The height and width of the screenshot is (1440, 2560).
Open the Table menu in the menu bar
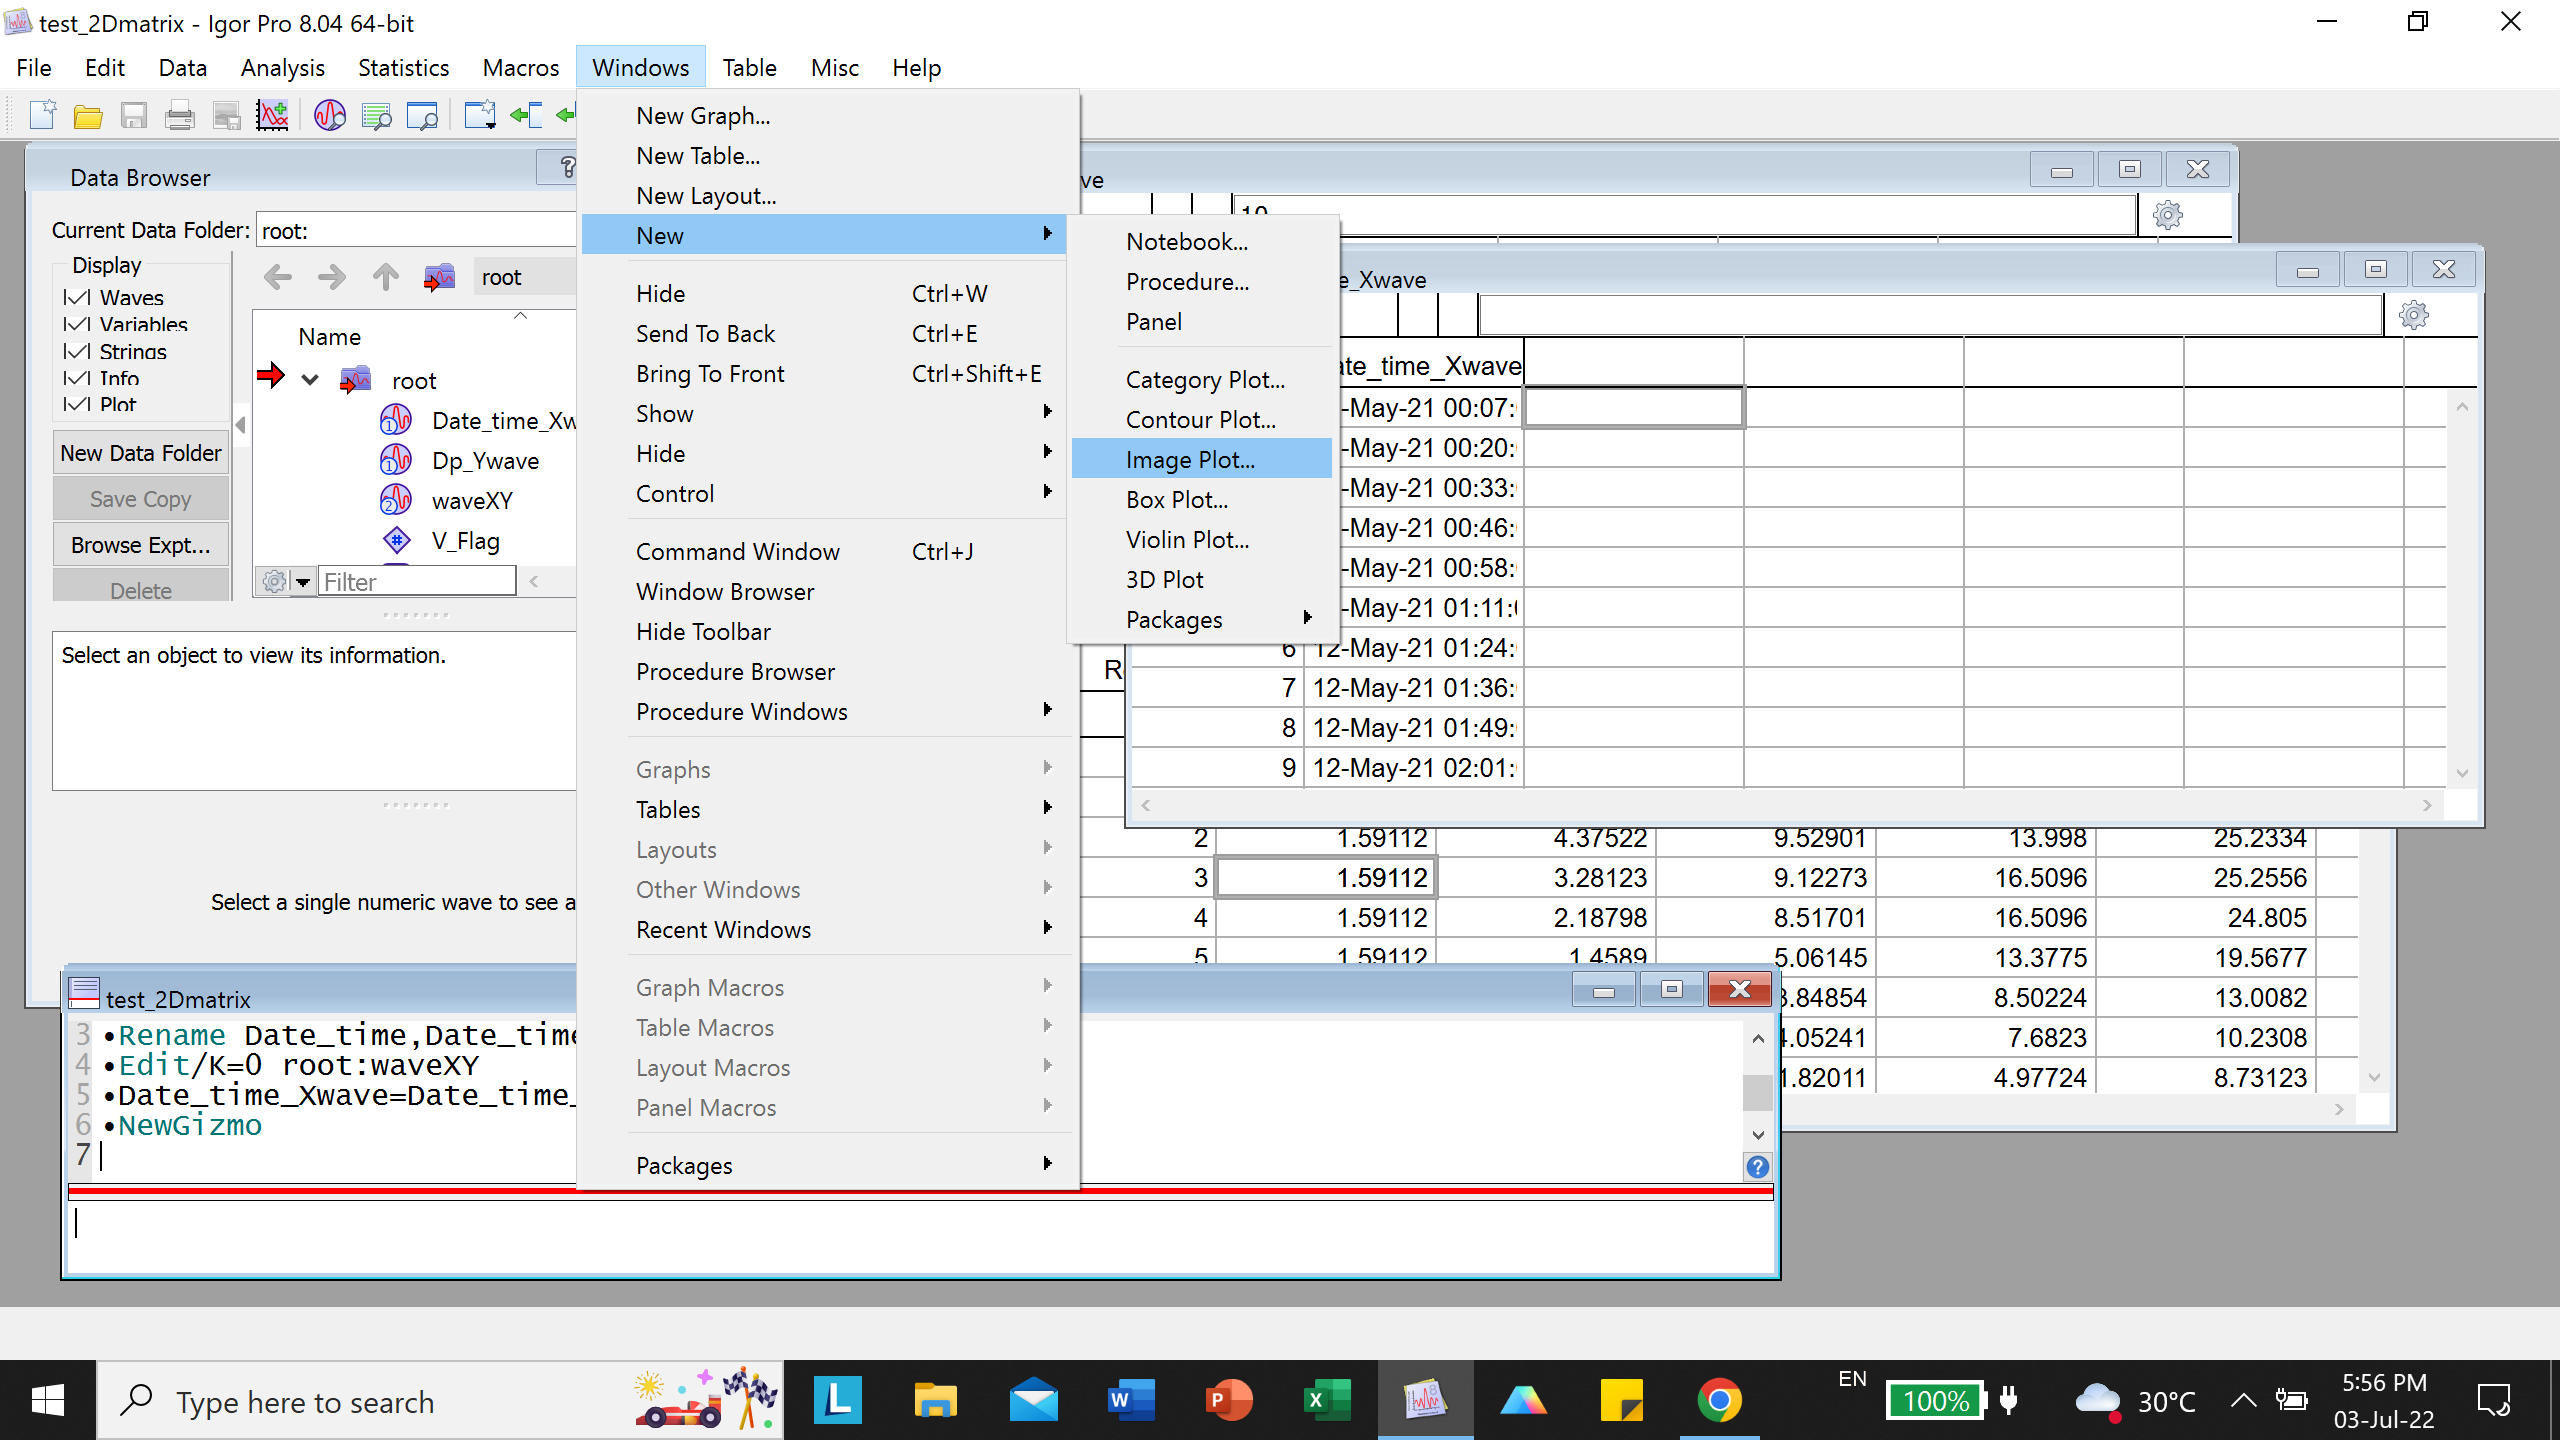[x=750, y=67]
